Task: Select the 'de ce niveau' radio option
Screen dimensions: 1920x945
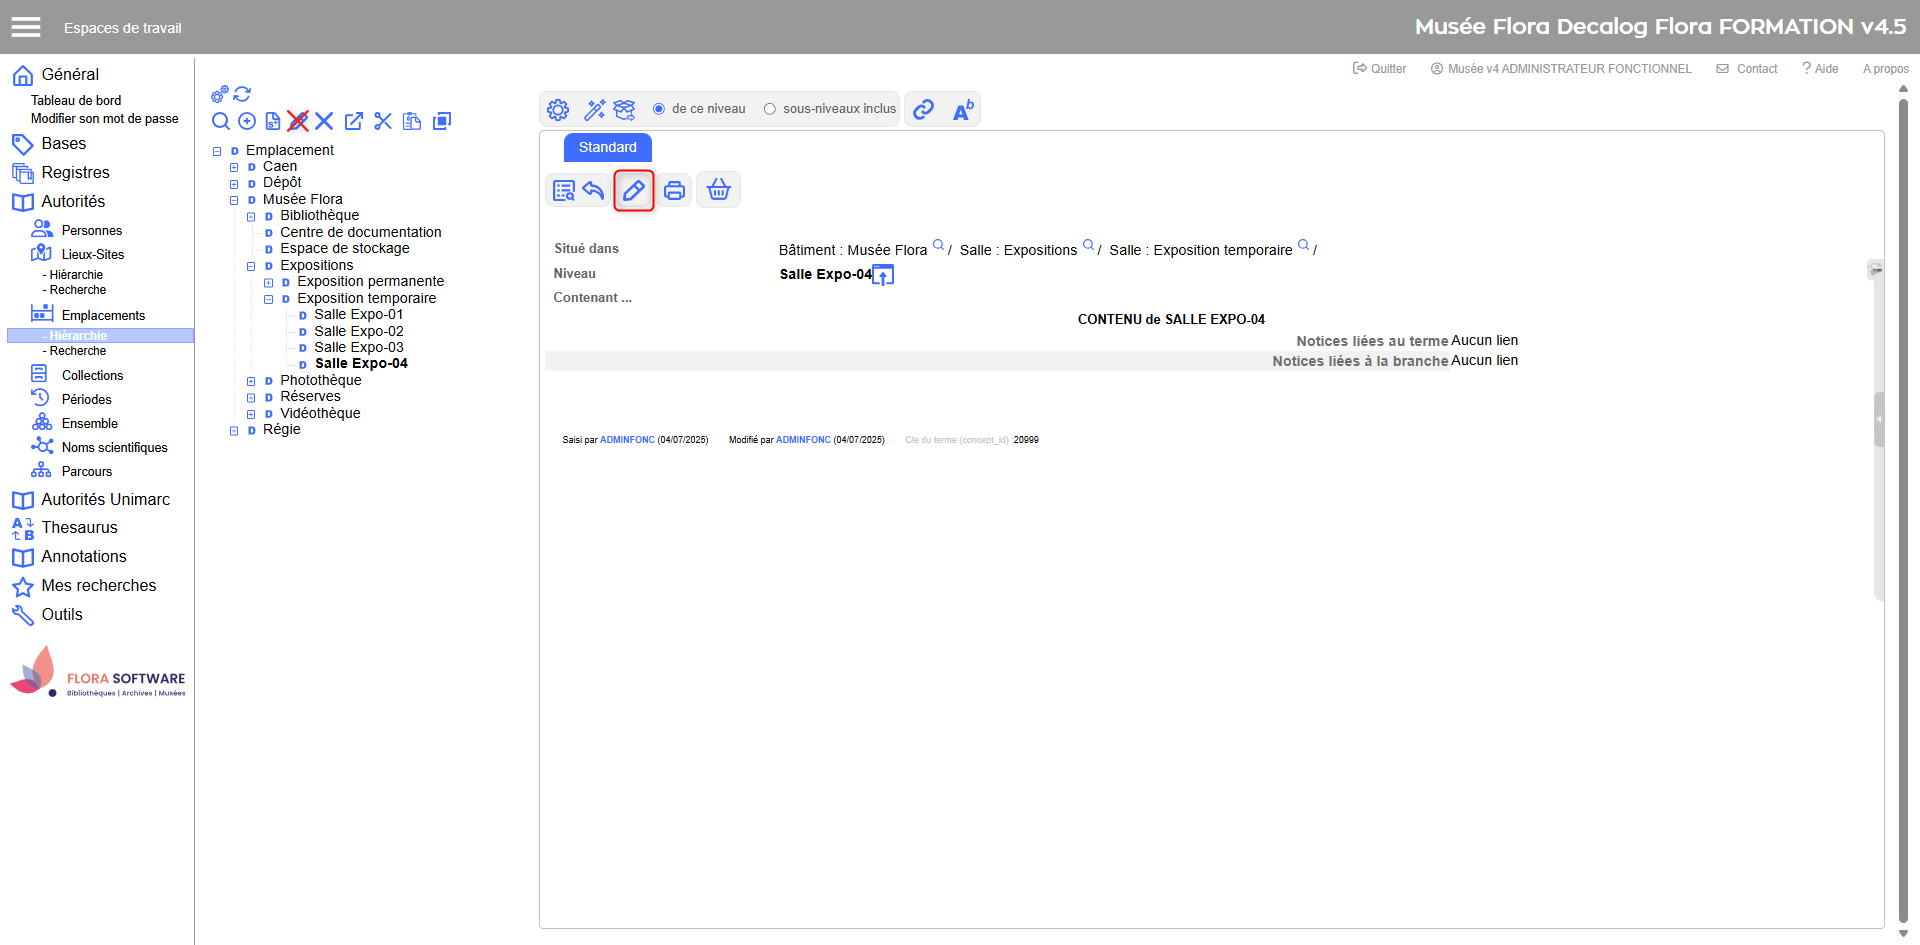Action: pos(659,109)
